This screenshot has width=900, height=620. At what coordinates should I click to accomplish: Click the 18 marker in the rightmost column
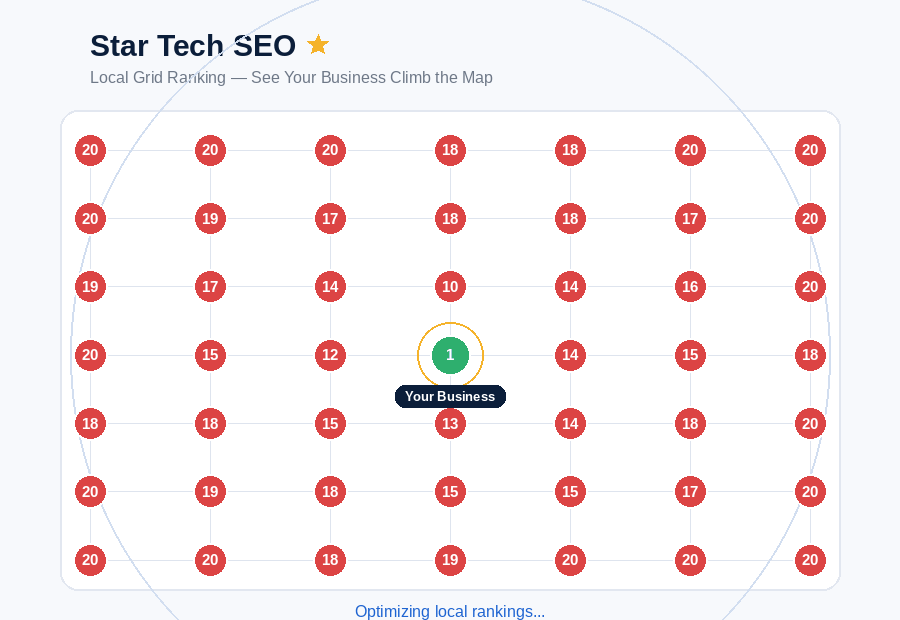click(810, 355)
